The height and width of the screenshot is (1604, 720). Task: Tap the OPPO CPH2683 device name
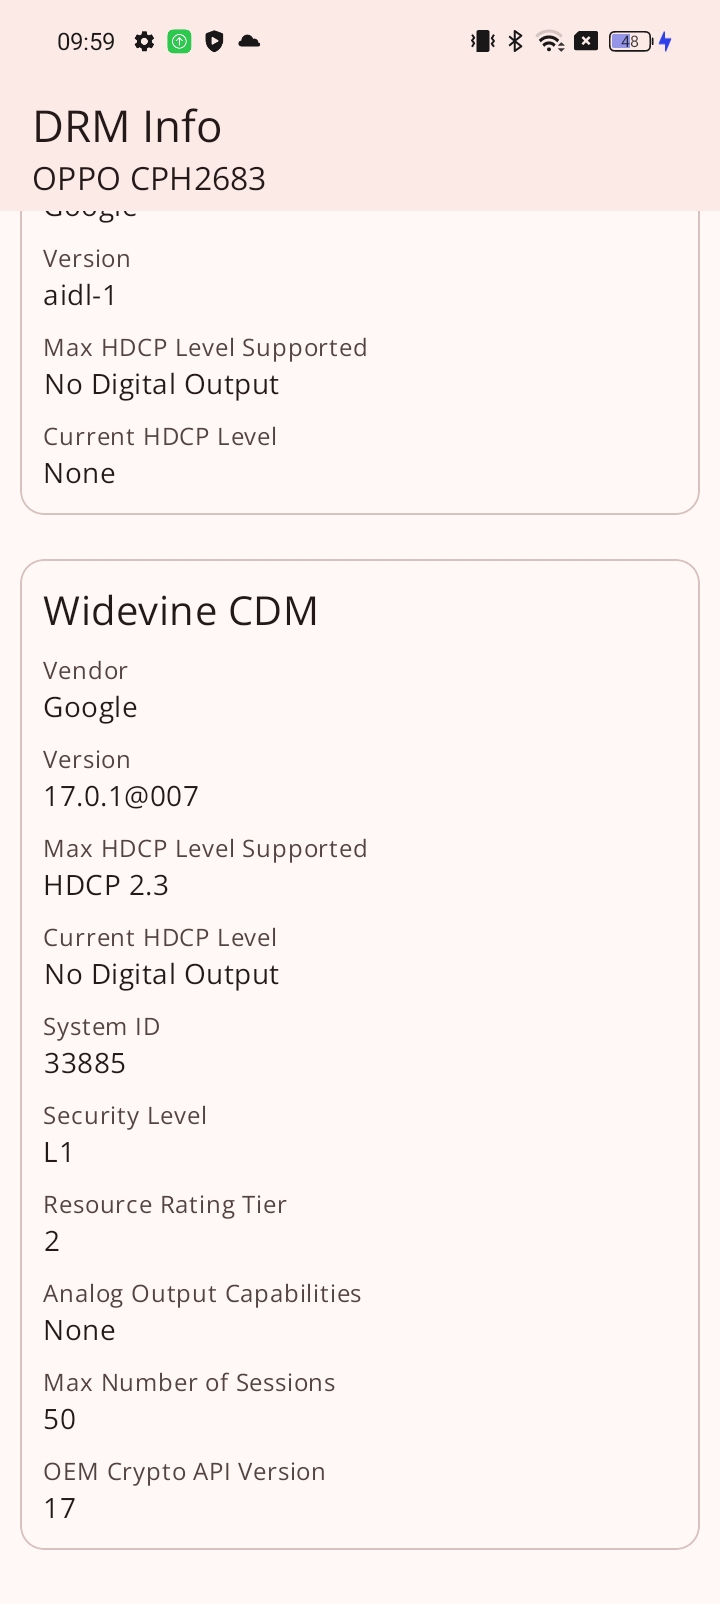tap(149, 179)
